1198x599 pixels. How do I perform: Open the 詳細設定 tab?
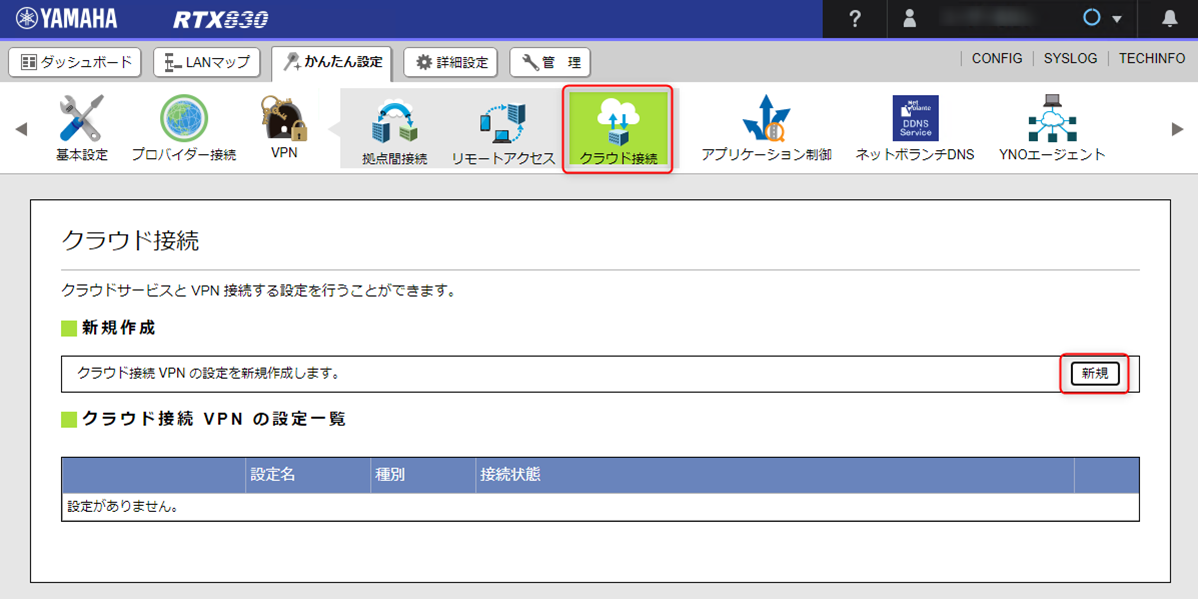pos(451,62)
